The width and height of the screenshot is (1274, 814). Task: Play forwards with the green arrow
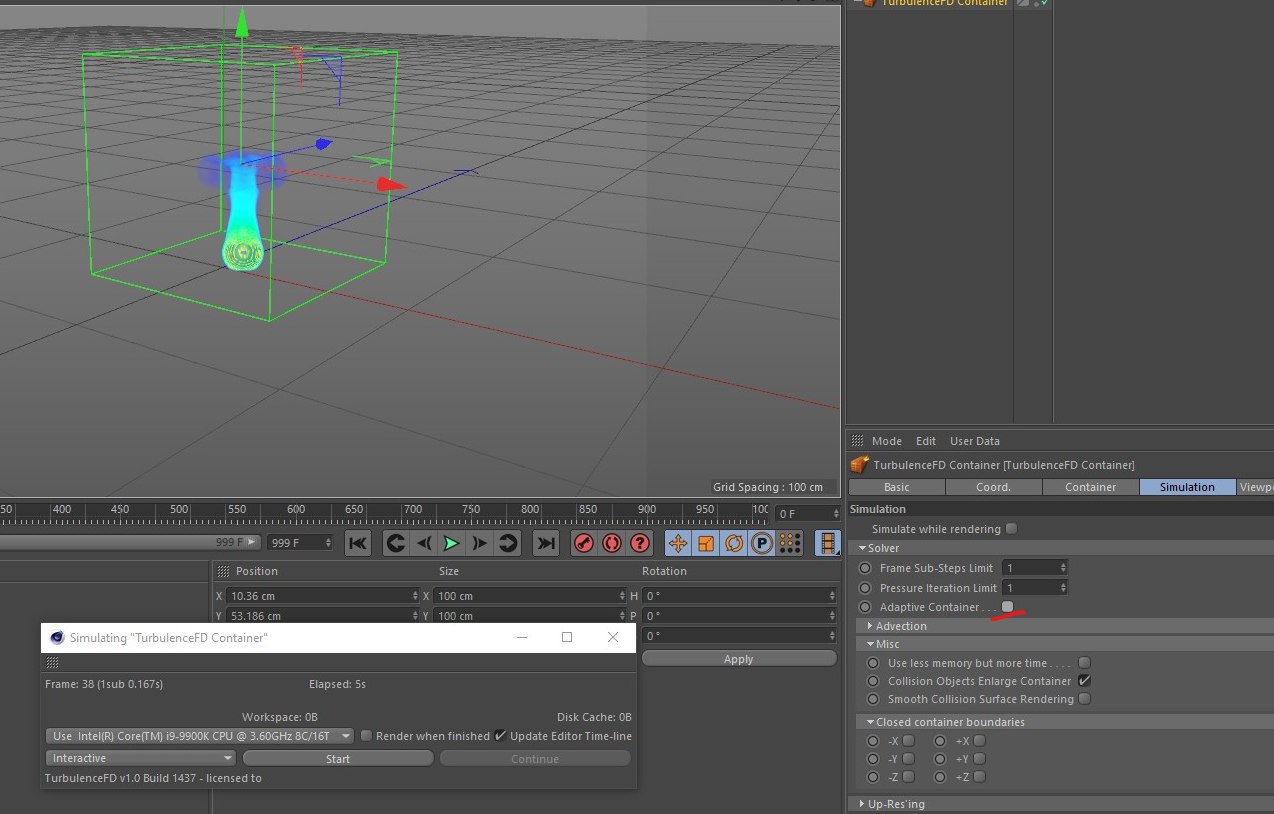pyautogui.click(x=452, y=543)
